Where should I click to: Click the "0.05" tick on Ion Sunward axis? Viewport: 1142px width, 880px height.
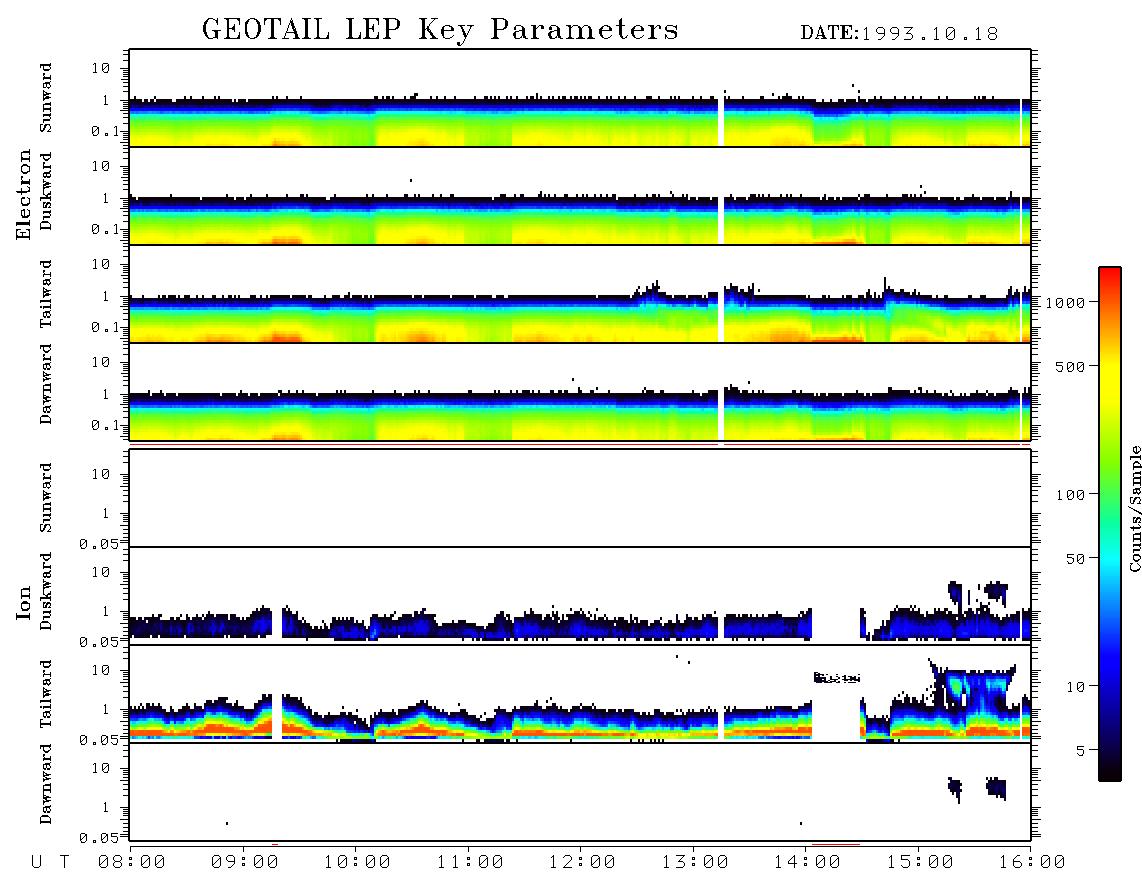coord(98,544)
